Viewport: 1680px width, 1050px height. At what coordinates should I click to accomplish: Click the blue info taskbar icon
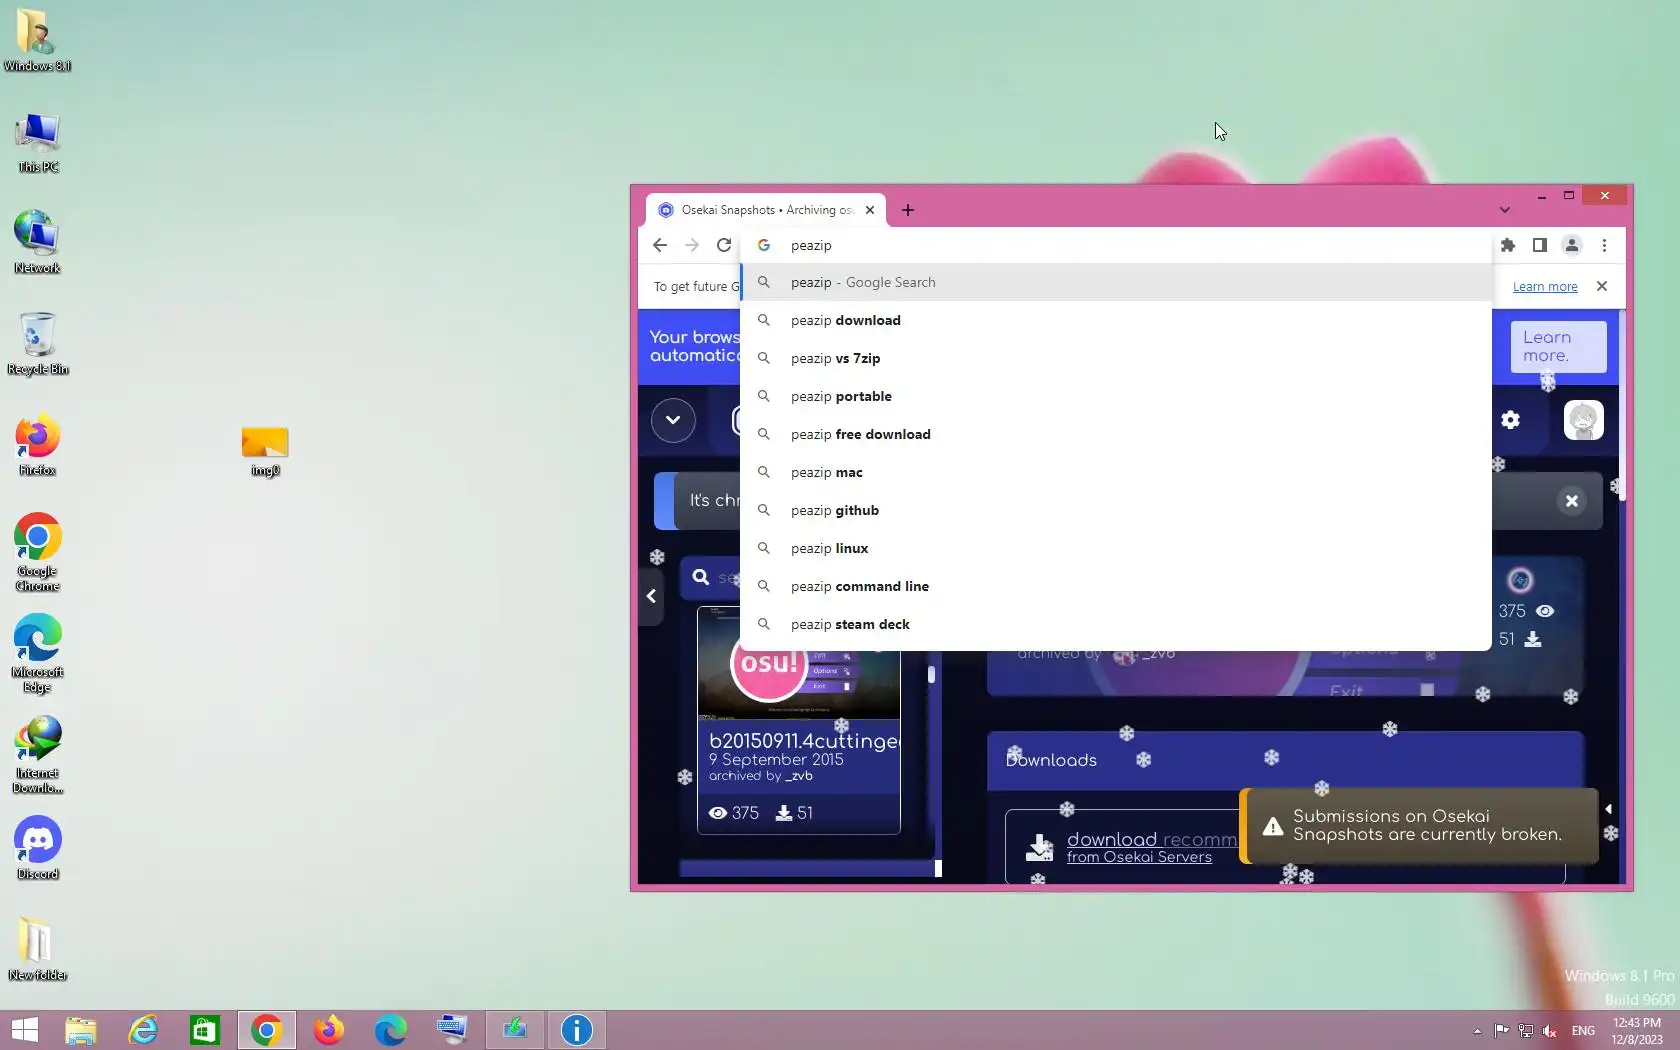pos(577,1030)
